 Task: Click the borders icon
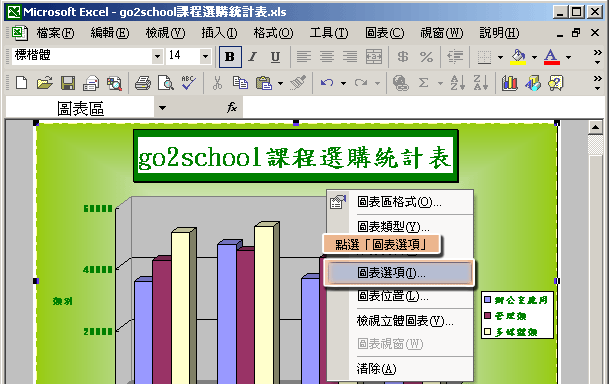484,57
